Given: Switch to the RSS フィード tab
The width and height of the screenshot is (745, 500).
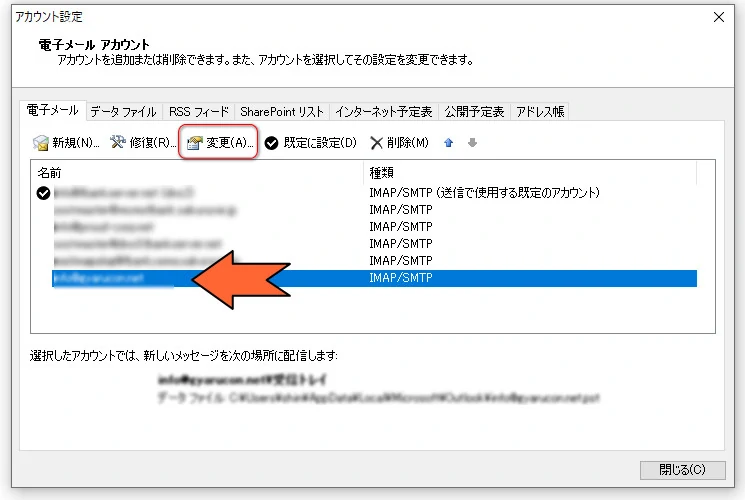Looking at the screenshot, I should point(199,112).
